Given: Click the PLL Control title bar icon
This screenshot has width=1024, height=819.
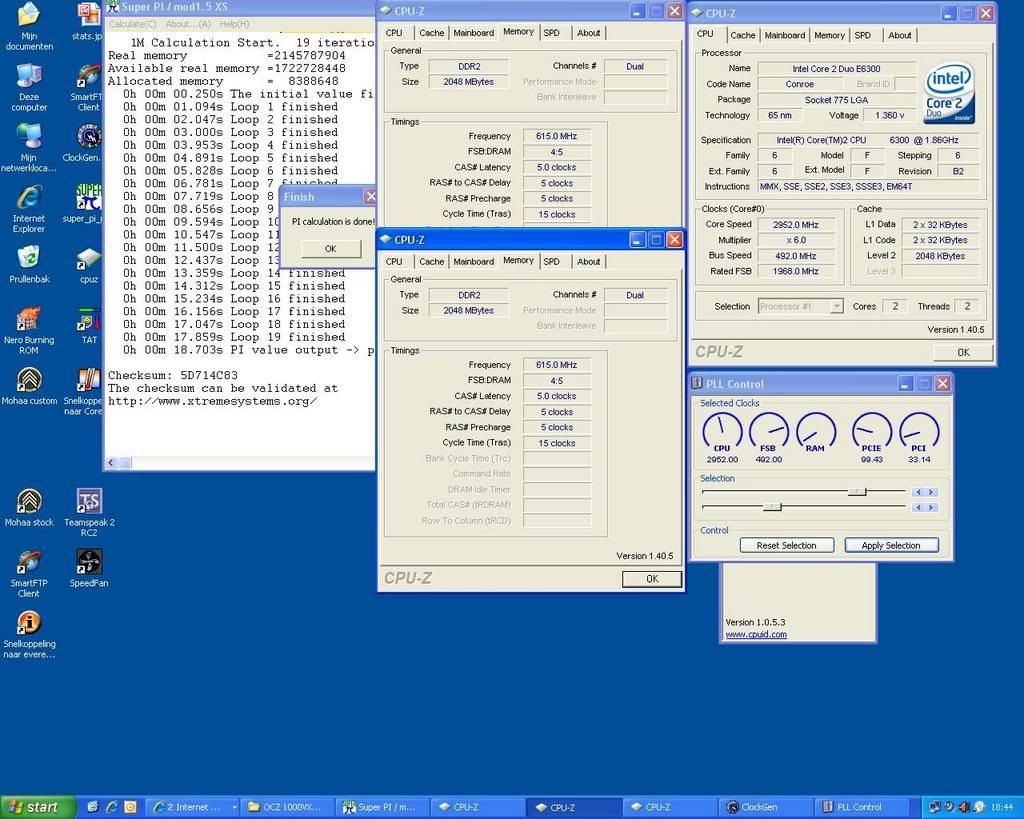Looking at the screenshot, I should coord(697,383).
